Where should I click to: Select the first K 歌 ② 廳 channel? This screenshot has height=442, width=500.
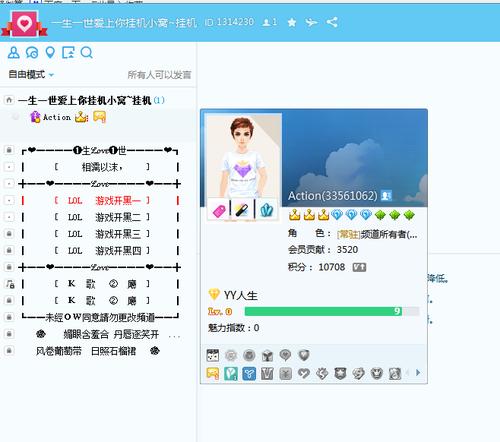pyautogui.click(x=100, y=284)
